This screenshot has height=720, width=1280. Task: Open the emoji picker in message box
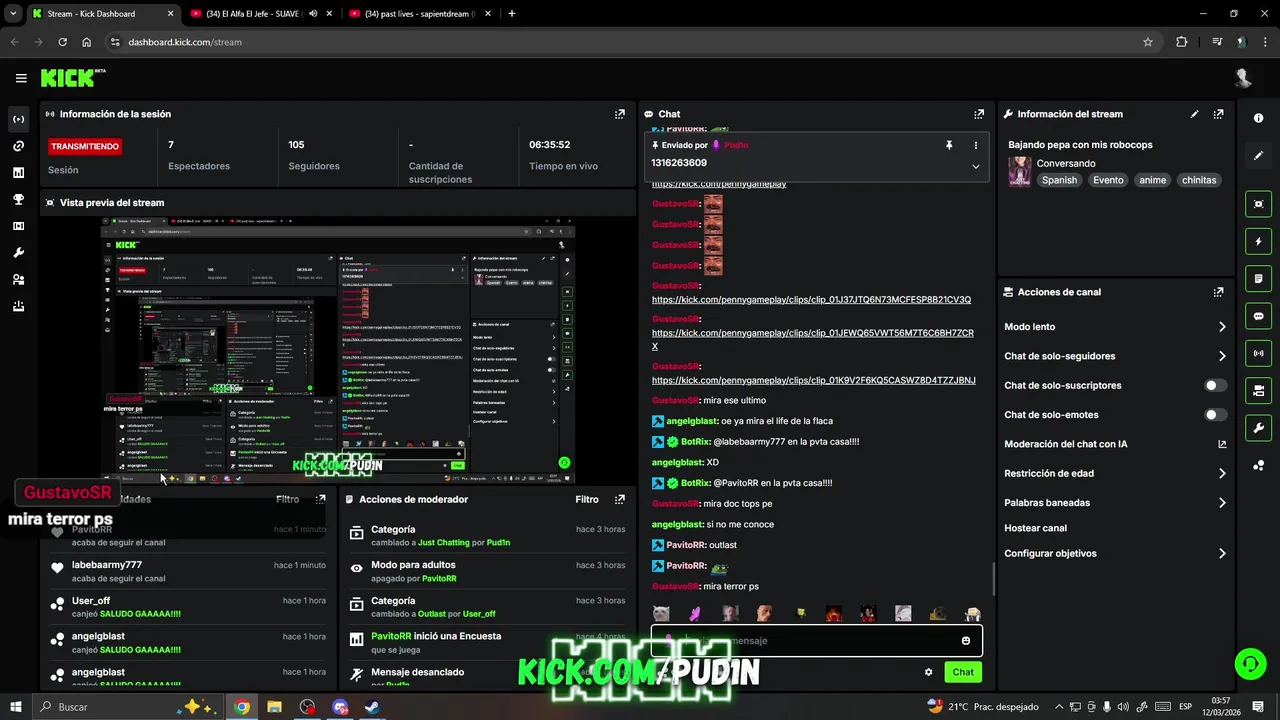click(x=966, y=641)
